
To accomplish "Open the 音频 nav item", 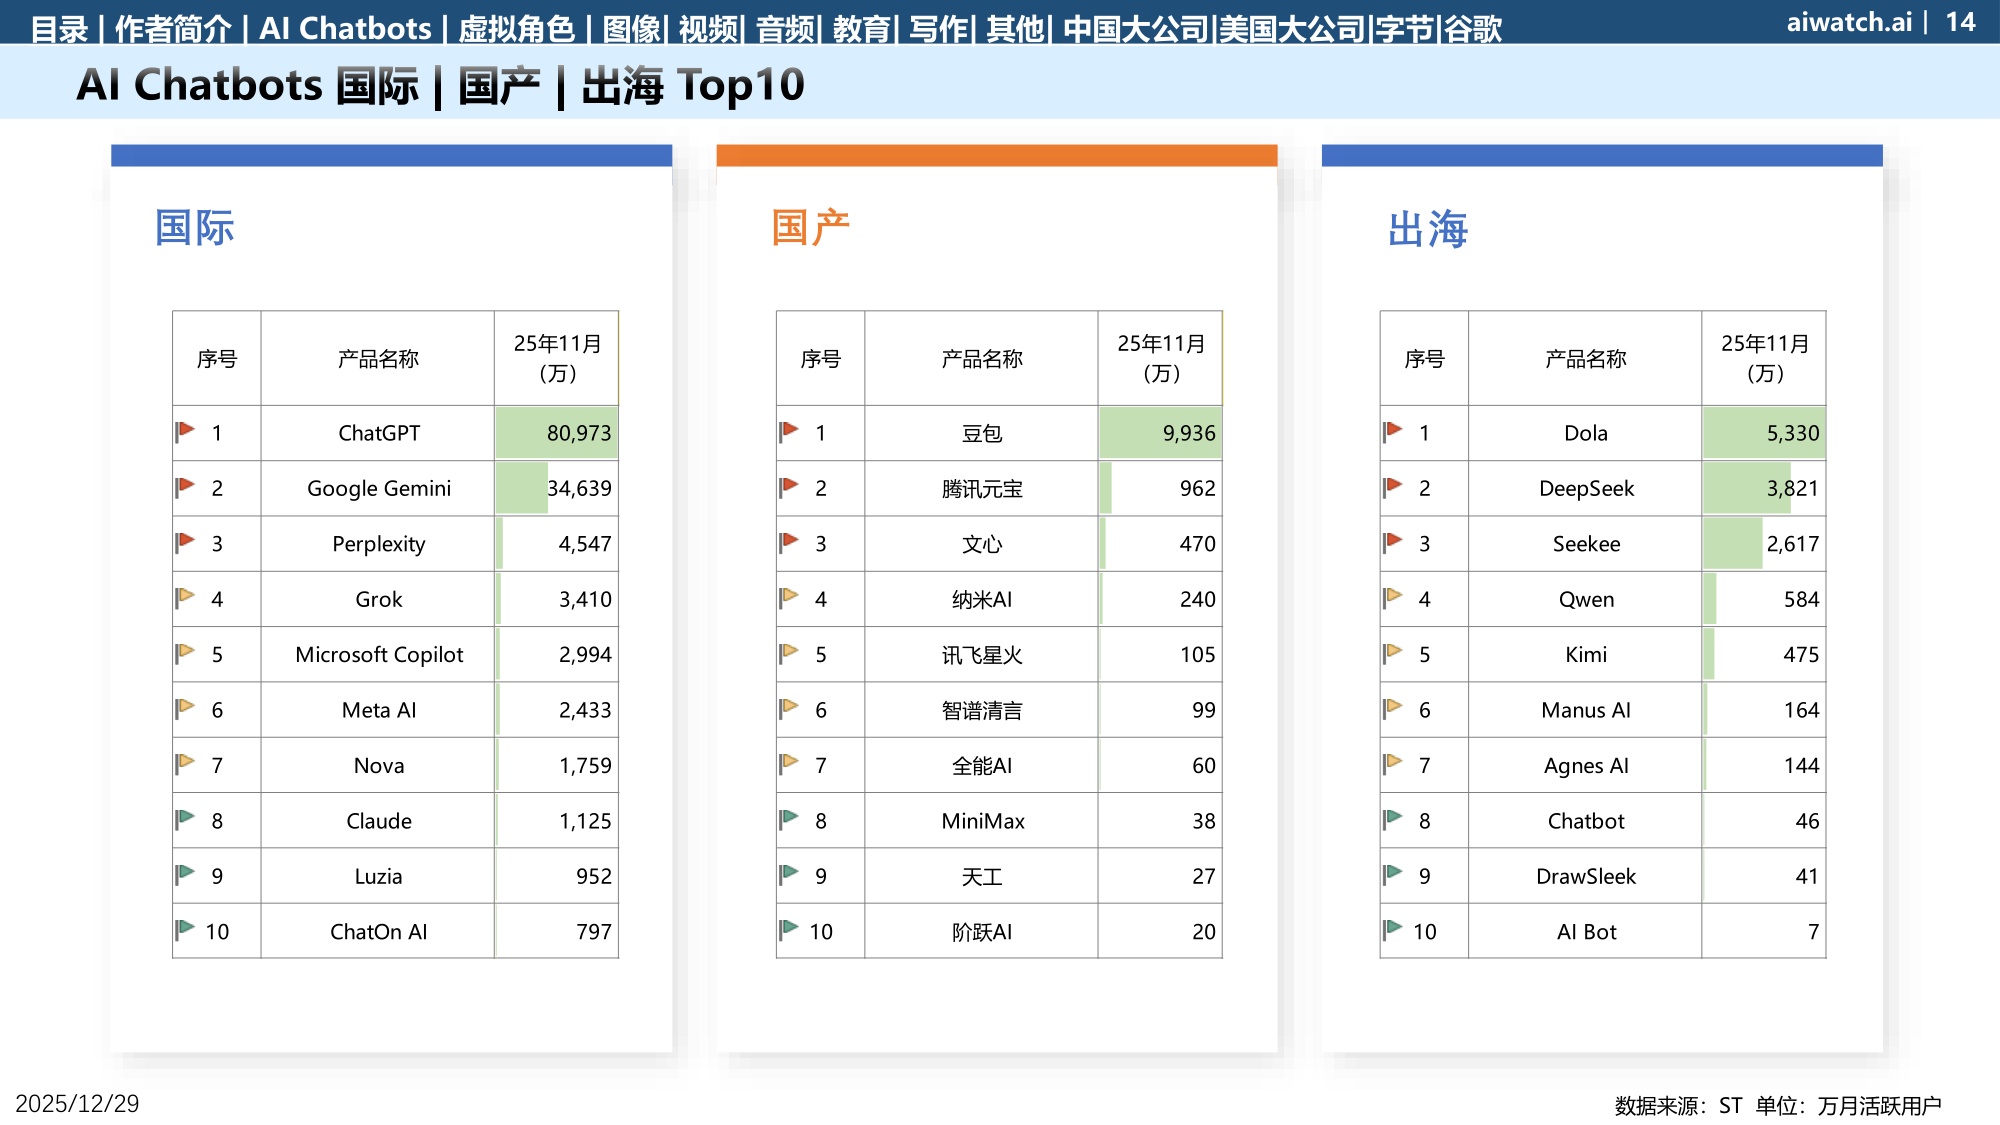I will click(x=785, y=29).
